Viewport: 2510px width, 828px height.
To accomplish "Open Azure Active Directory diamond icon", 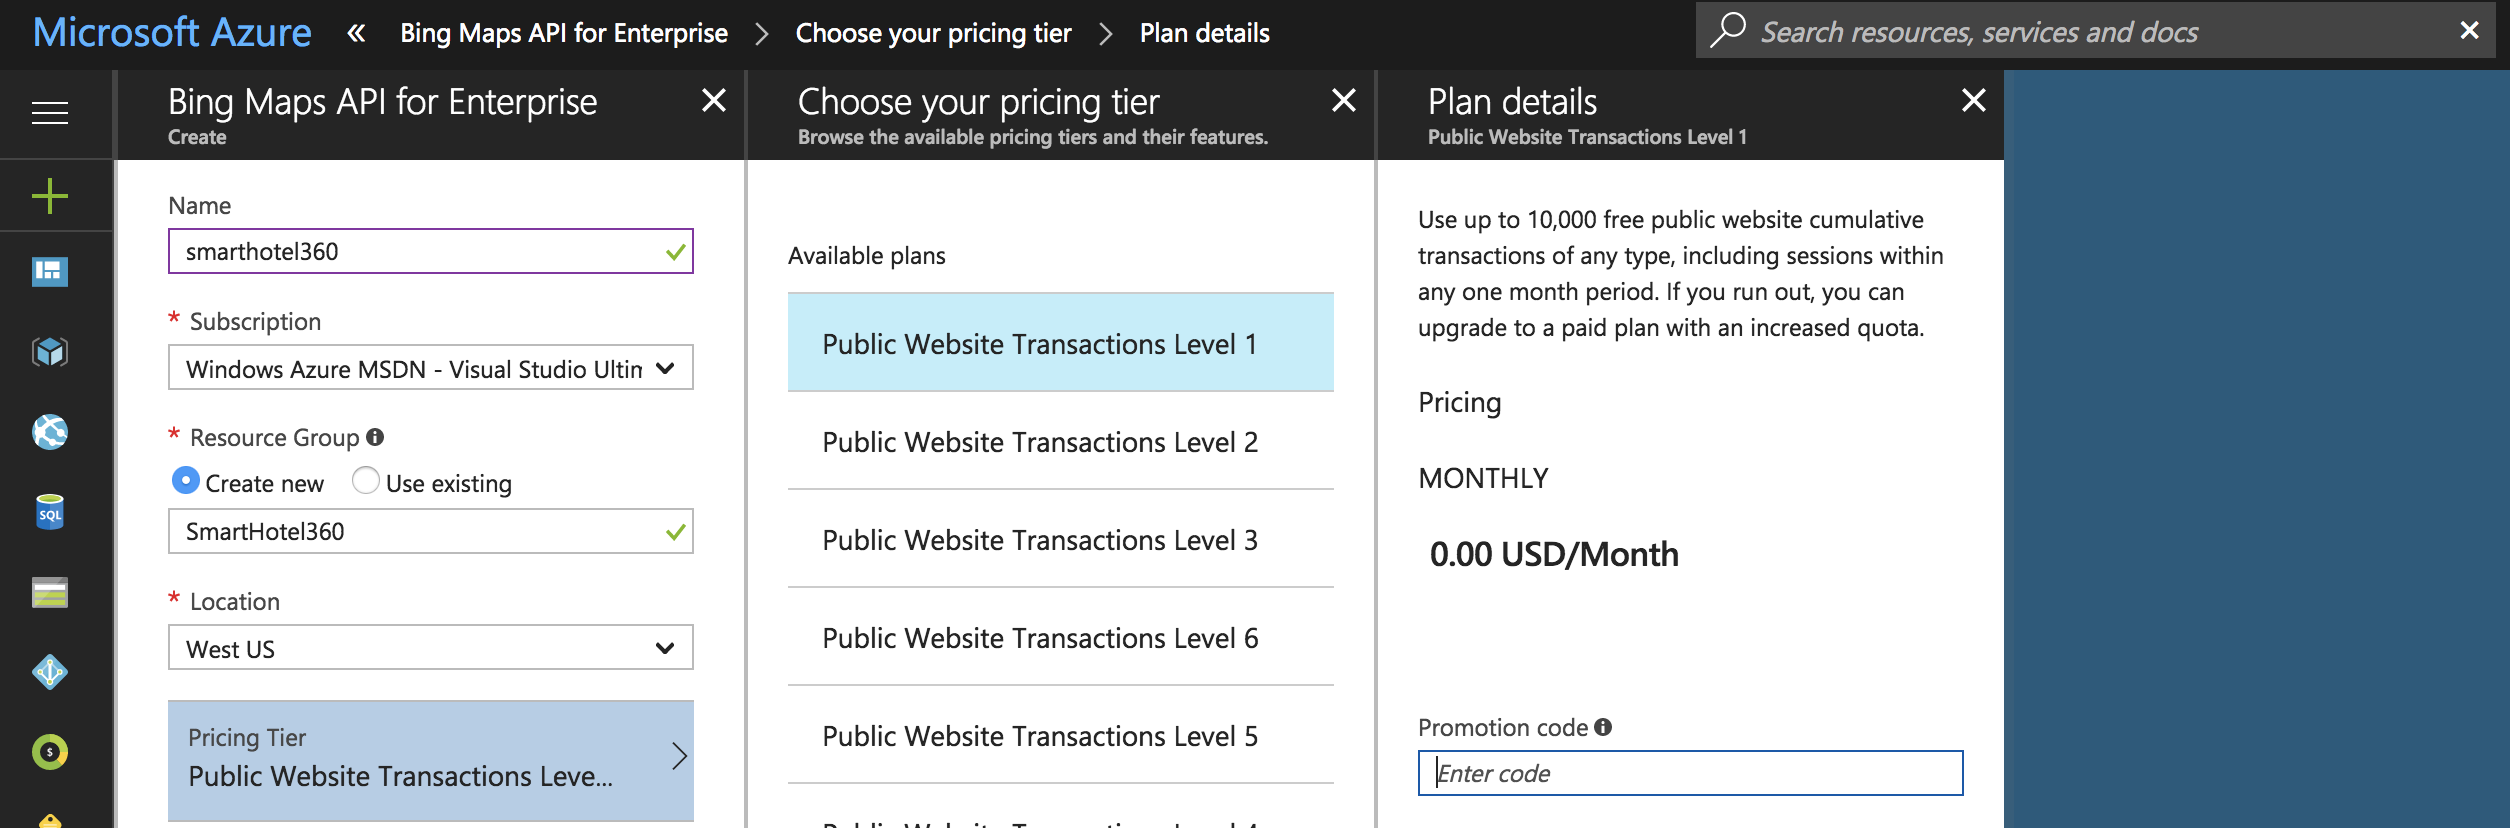I will click(x=50, y=672).
